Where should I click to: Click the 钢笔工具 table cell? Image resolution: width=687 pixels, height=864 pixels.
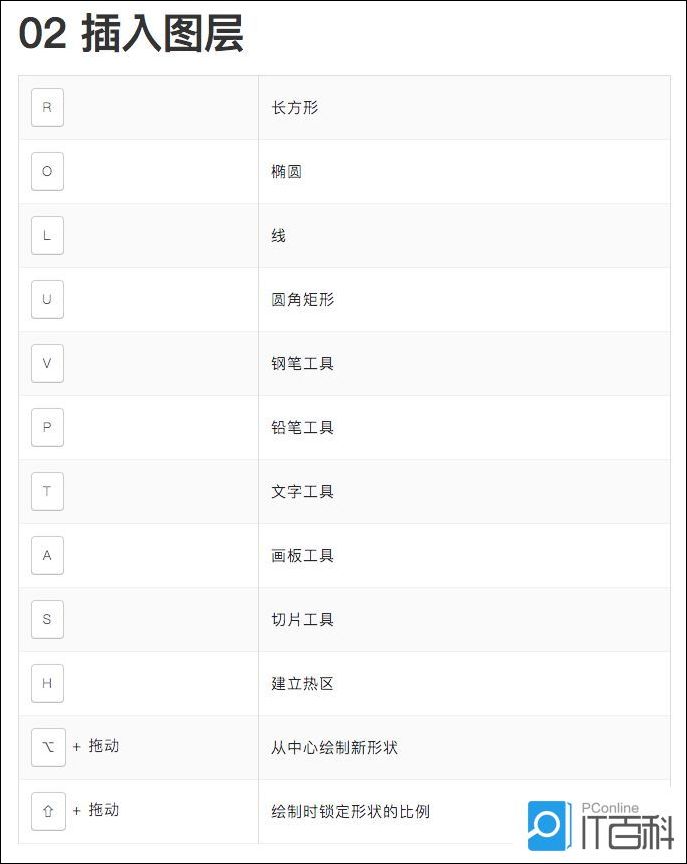tap(302, 363)
